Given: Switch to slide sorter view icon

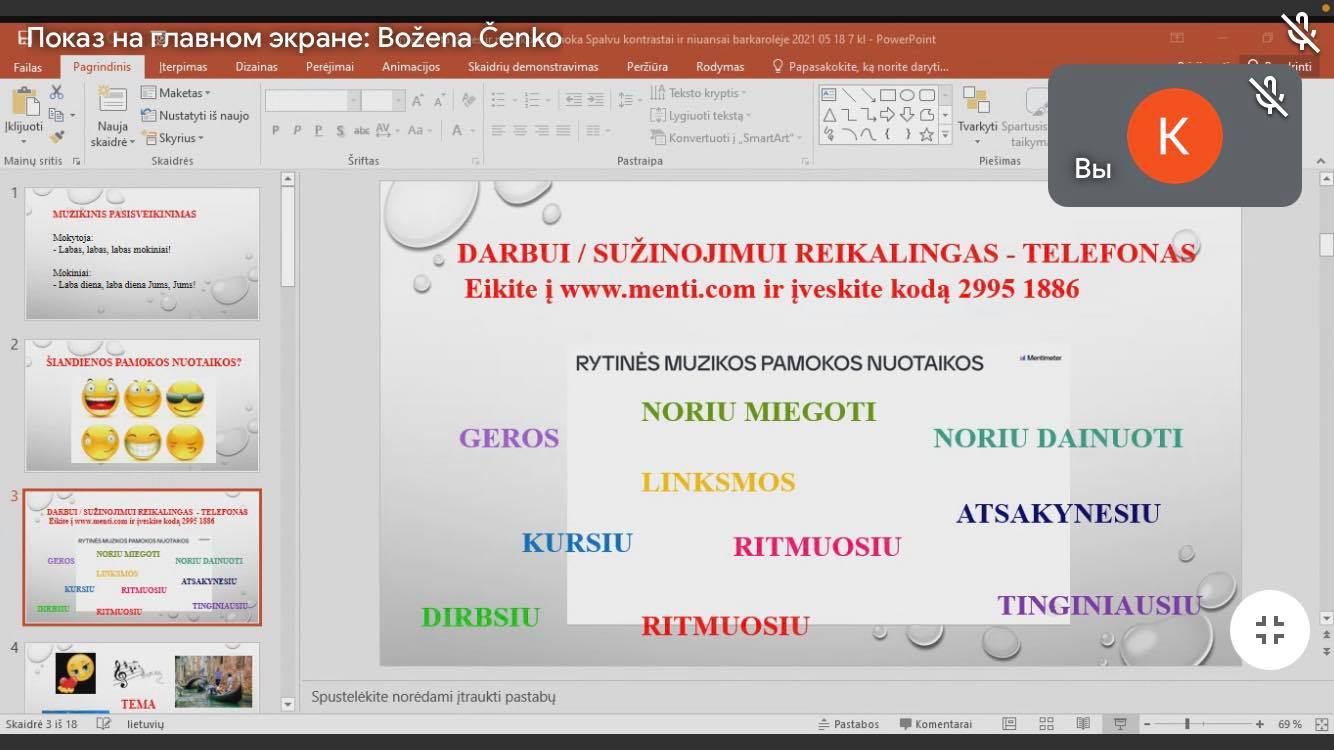Looking at the screenshot, I should pos(1046,724).
